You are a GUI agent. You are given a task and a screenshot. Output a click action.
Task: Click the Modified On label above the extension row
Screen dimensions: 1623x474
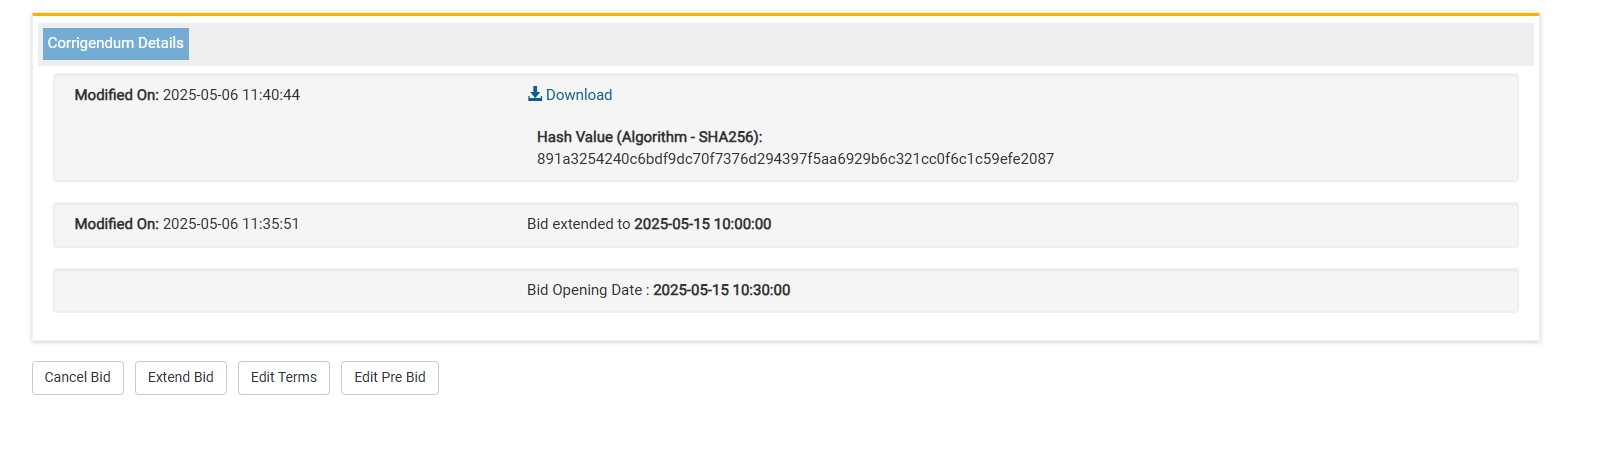pyautogui.click(x=116, y=95)
